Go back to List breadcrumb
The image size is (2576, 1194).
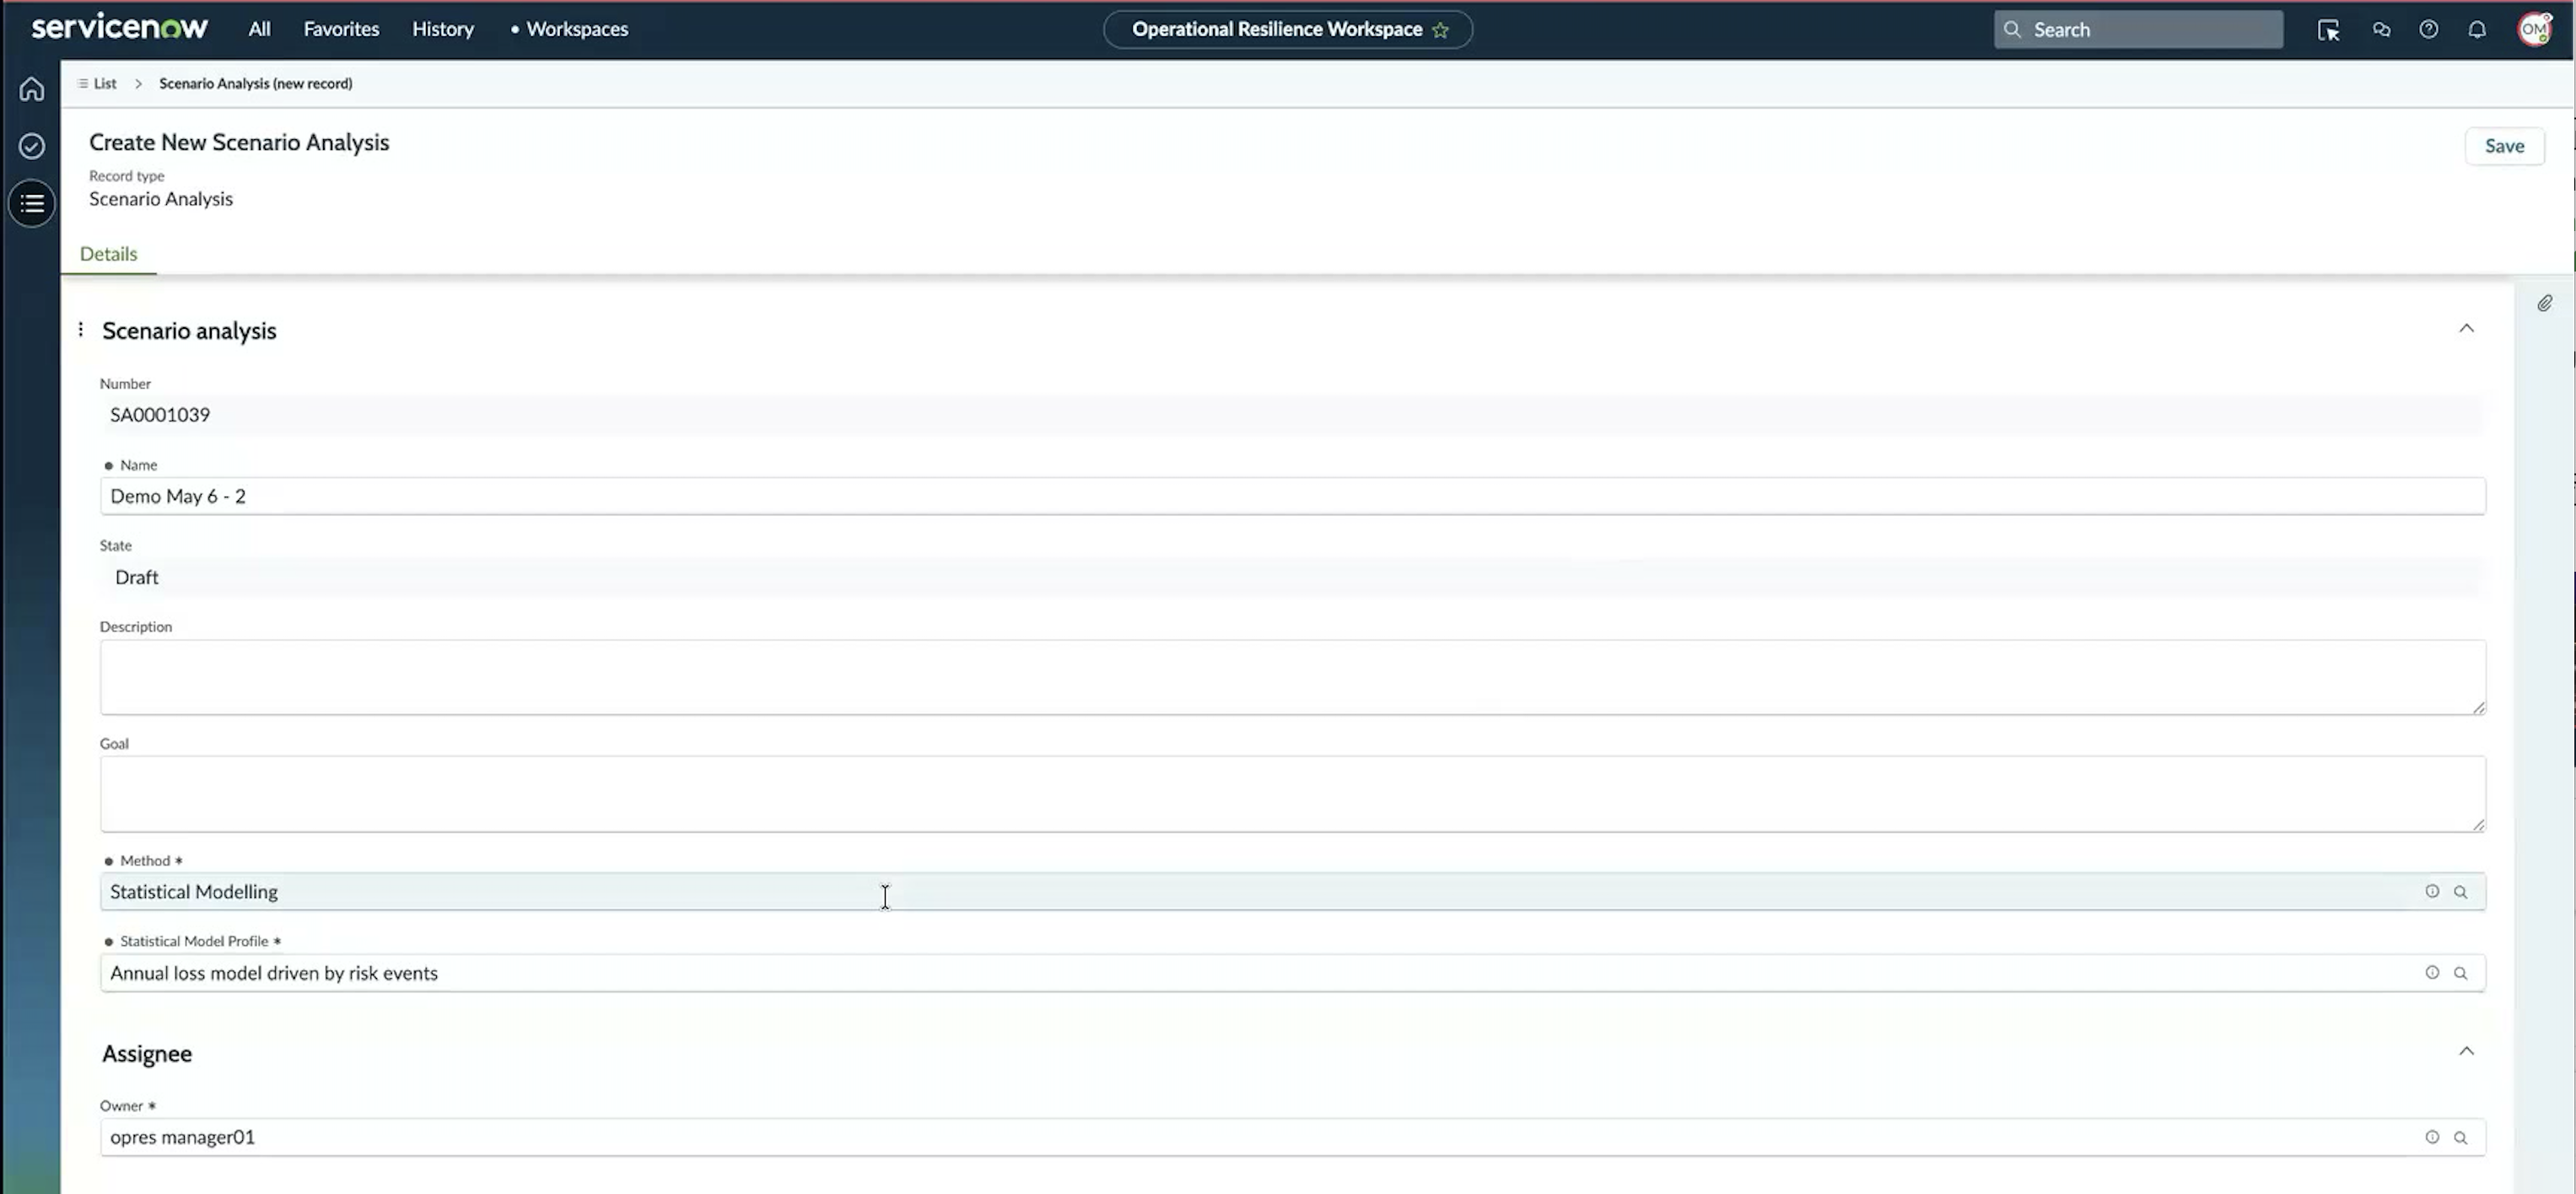pyautogui.click(x=105, y=84)
